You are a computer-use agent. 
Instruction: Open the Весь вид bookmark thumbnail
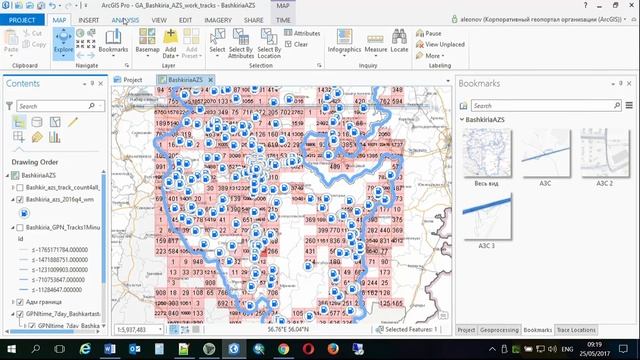(x=487, y=153)
